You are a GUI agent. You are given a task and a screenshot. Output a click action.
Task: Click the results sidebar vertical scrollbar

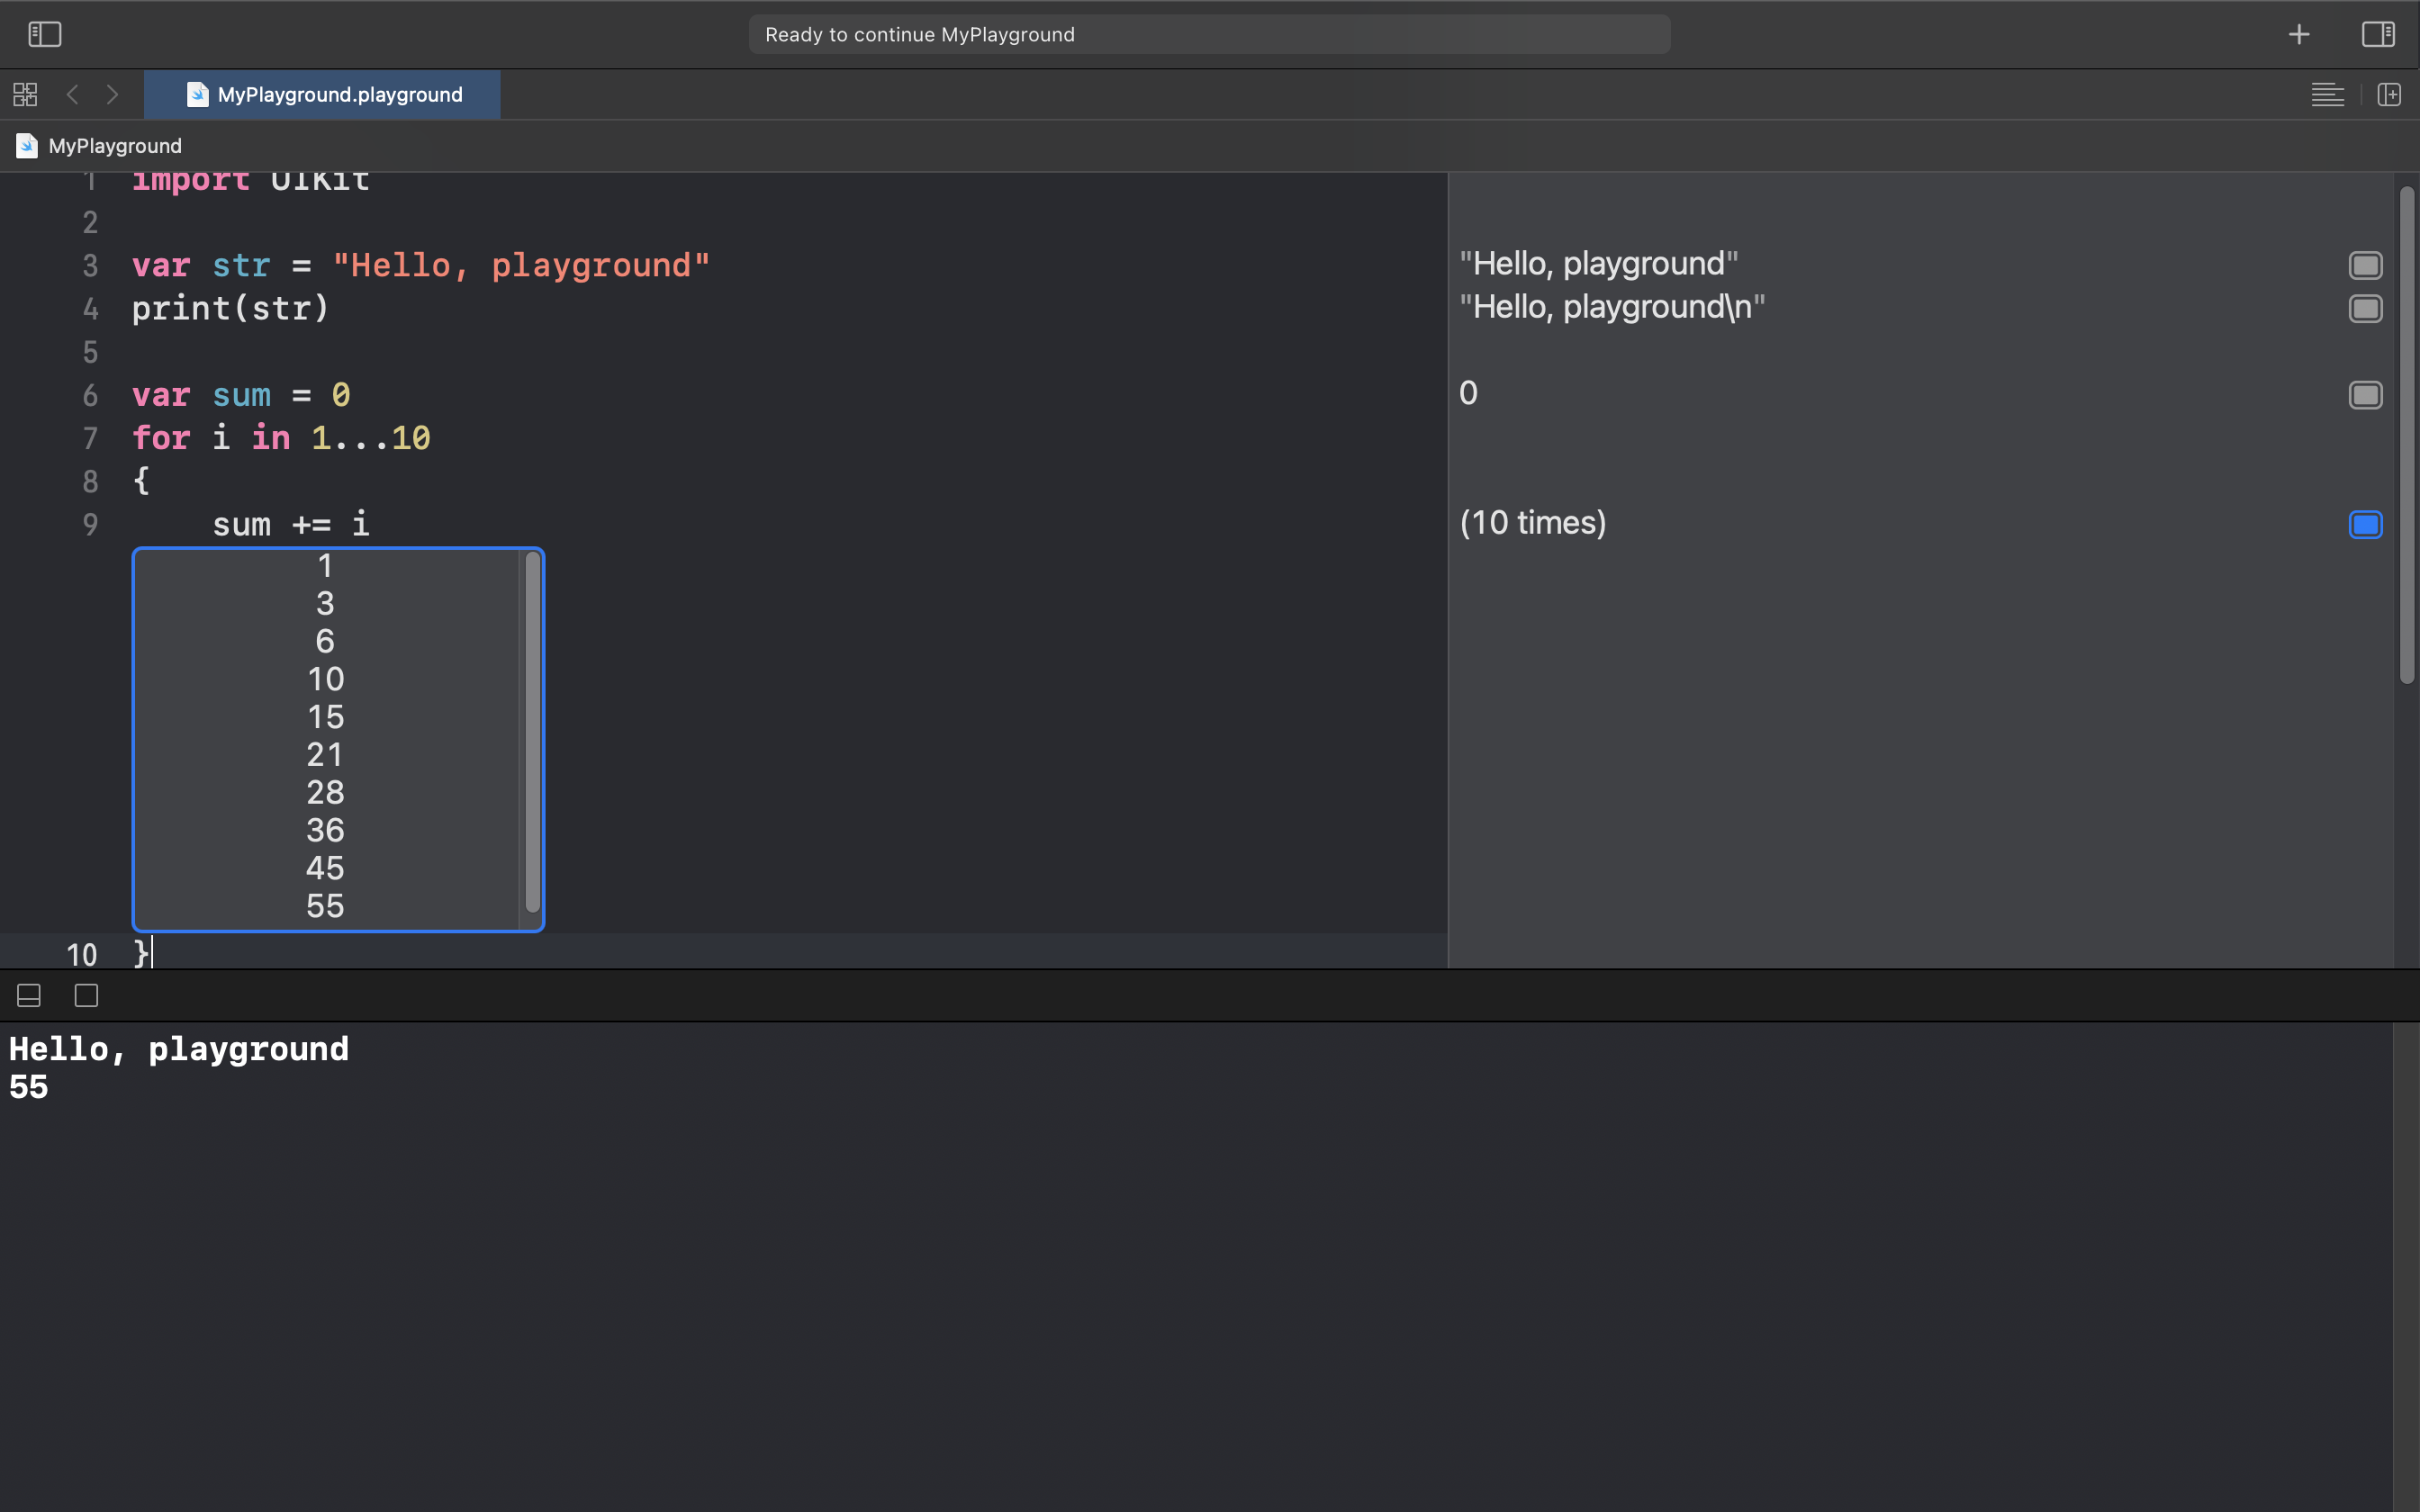2406,435
